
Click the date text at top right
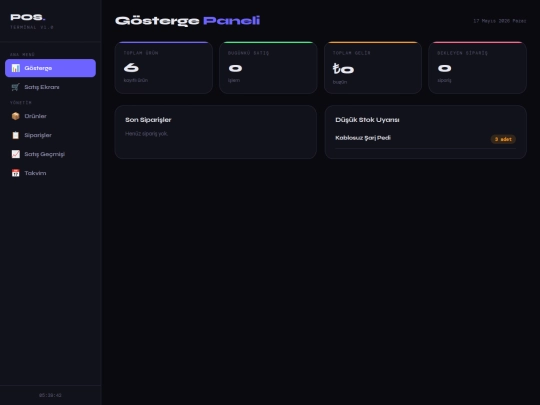click(500, 21)
